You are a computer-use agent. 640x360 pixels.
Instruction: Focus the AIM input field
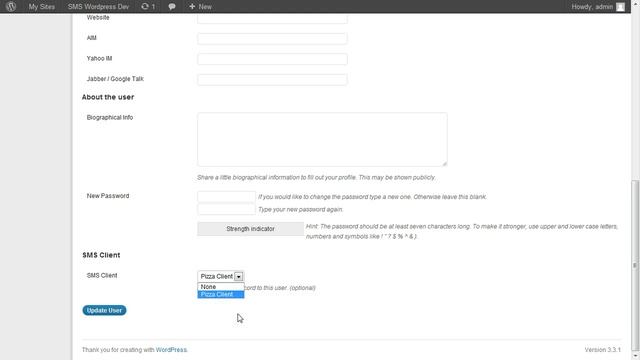(x=272, y=38)
